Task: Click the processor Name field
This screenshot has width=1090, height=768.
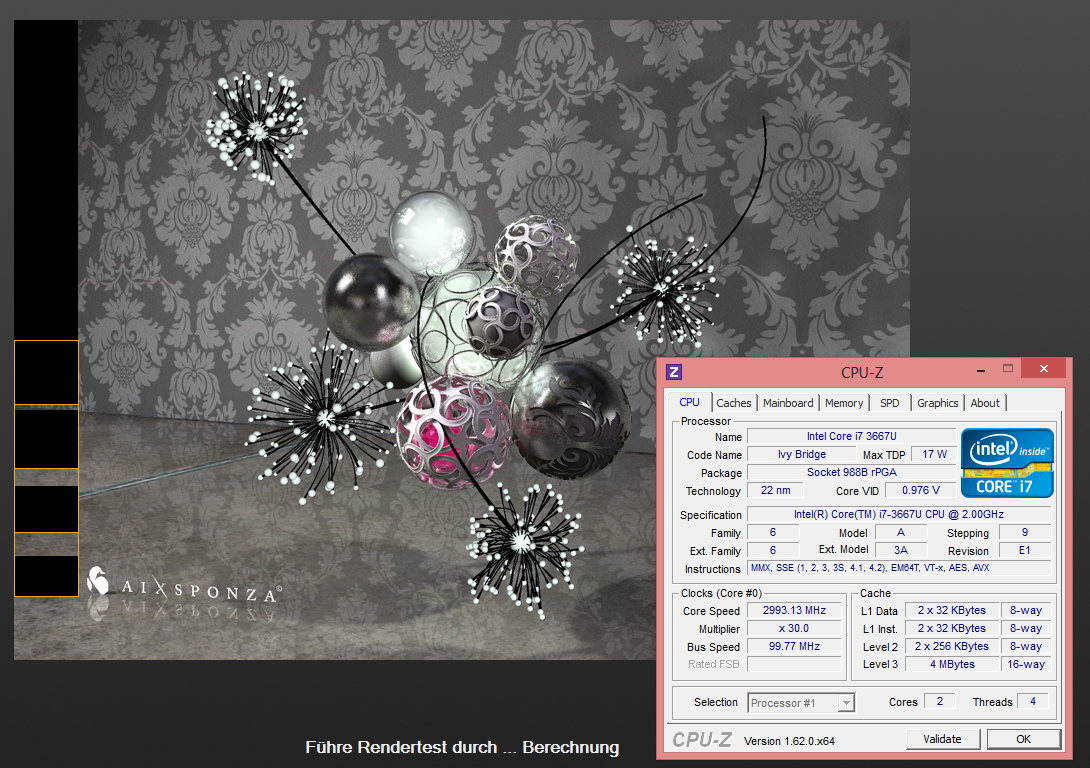Action: coord(850,437)
